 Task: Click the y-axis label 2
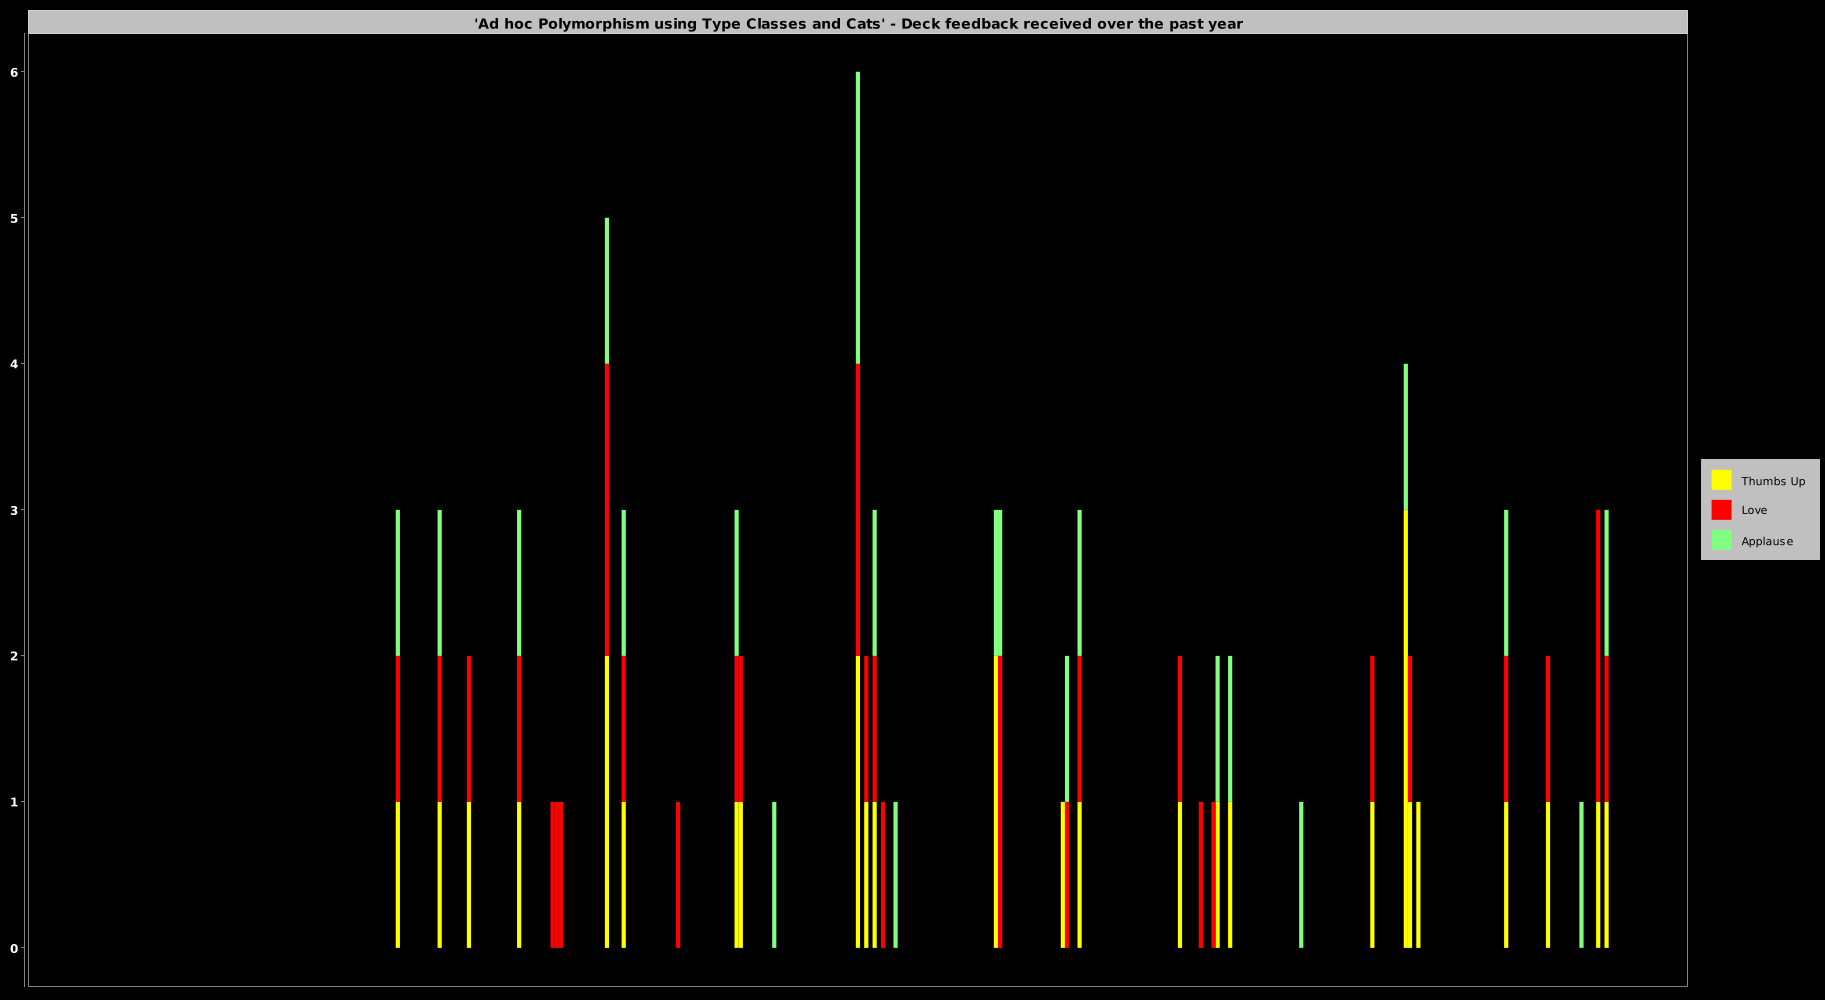point(15,656)
